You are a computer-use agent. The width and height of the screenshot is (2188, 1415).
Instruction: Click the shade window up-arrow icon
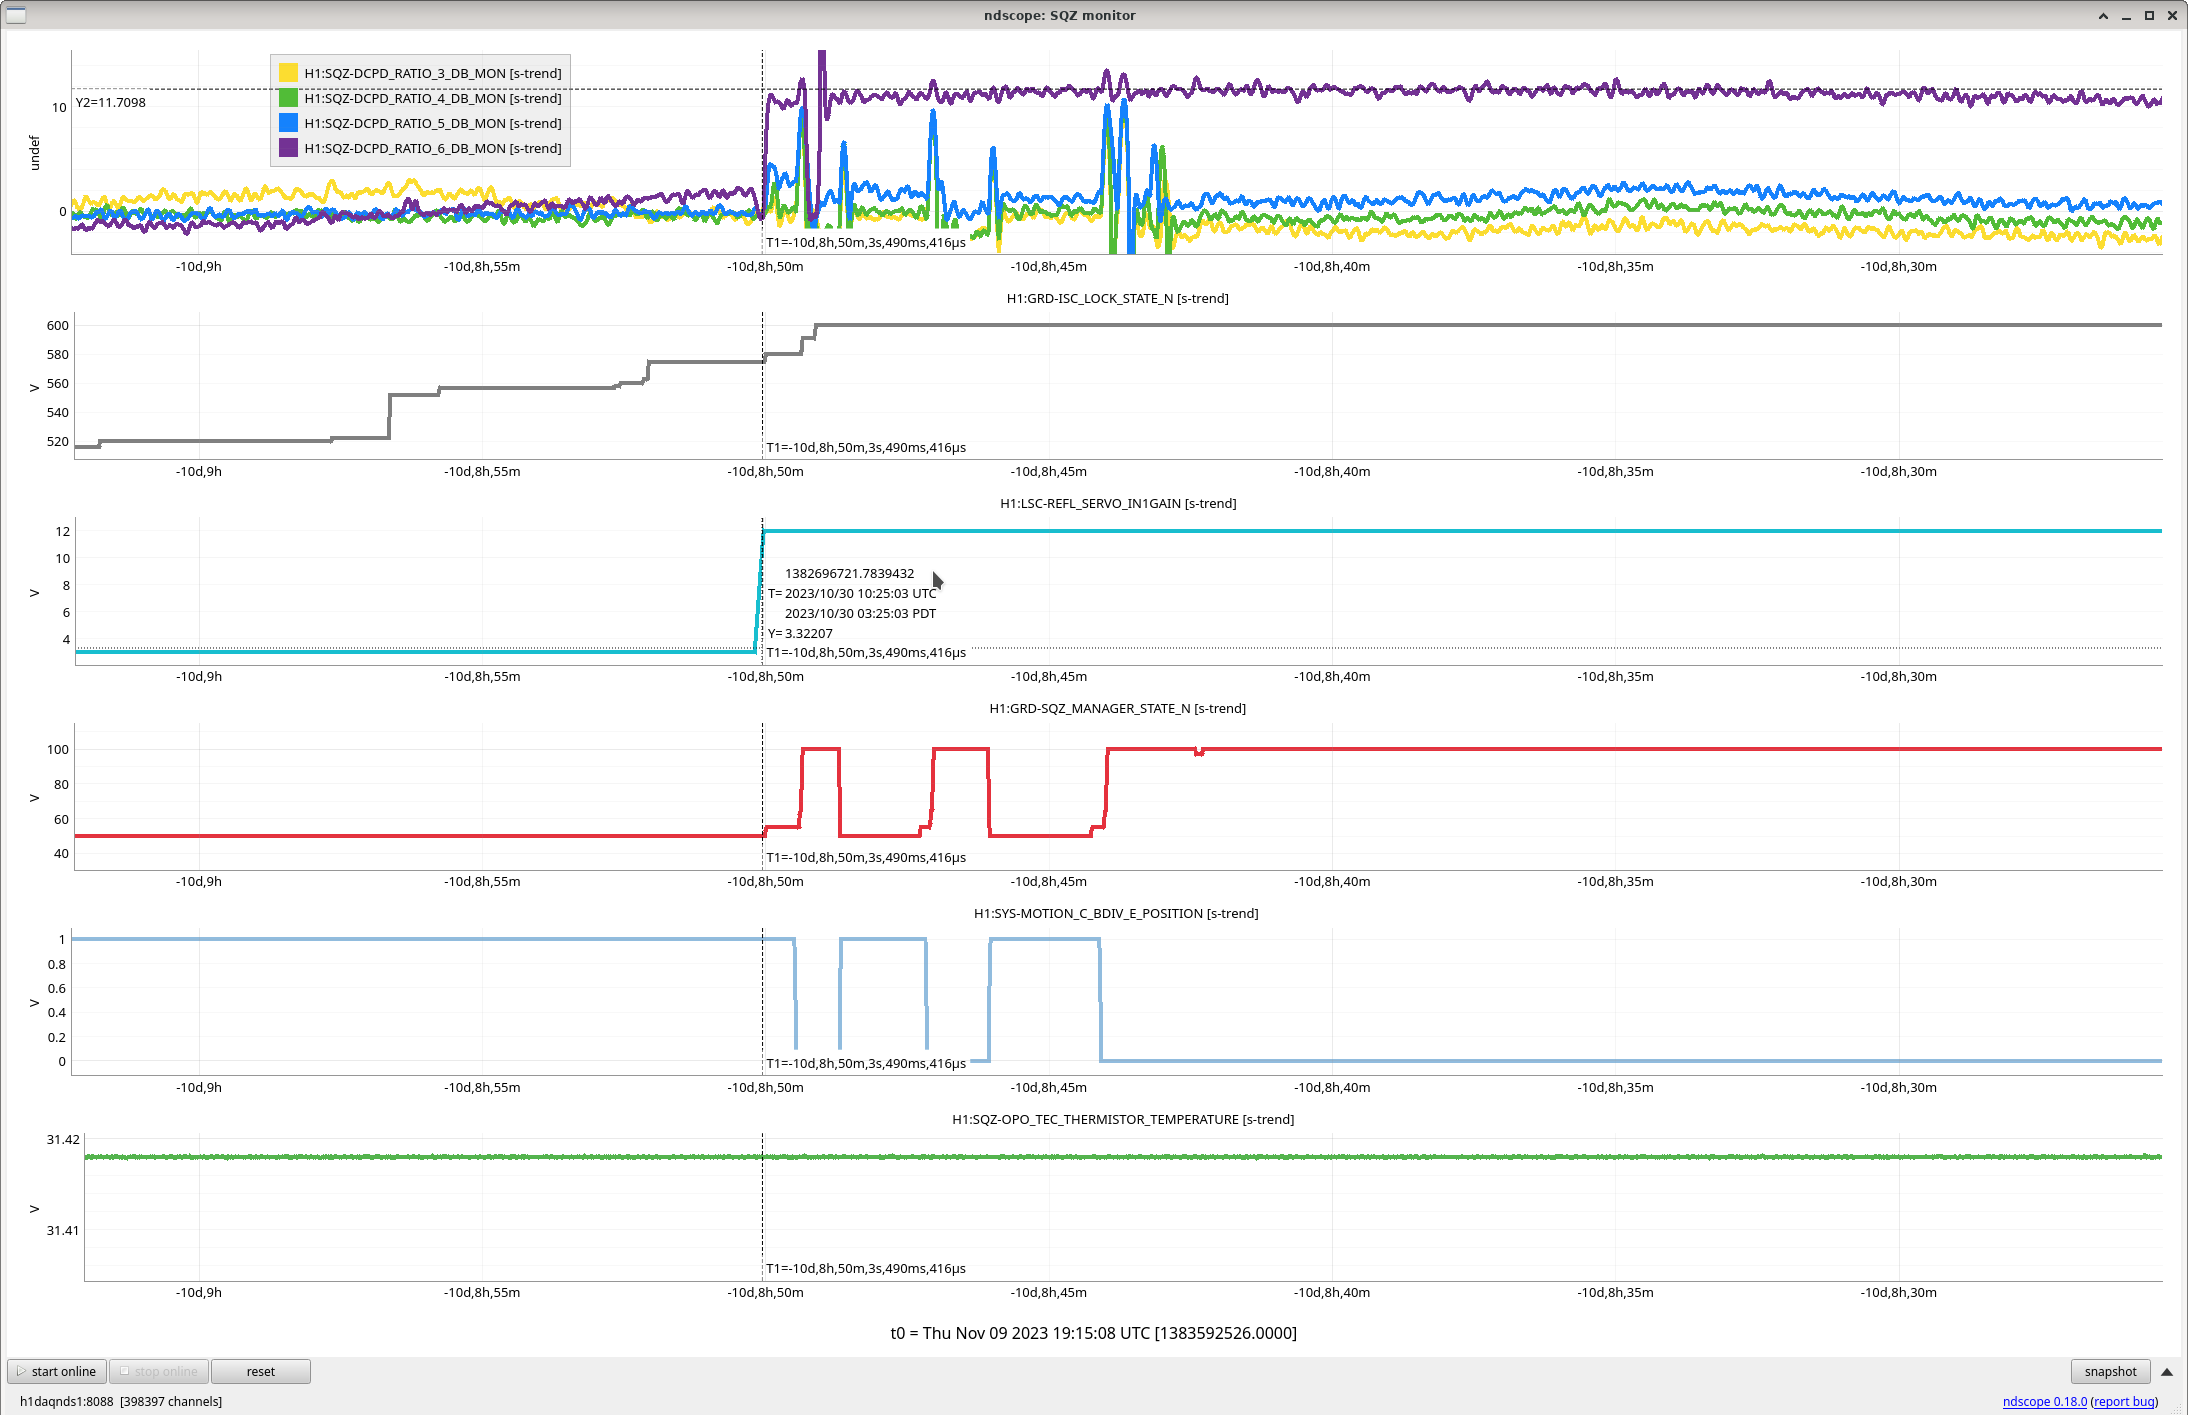pyautogui.click(x=2103, y=15)
